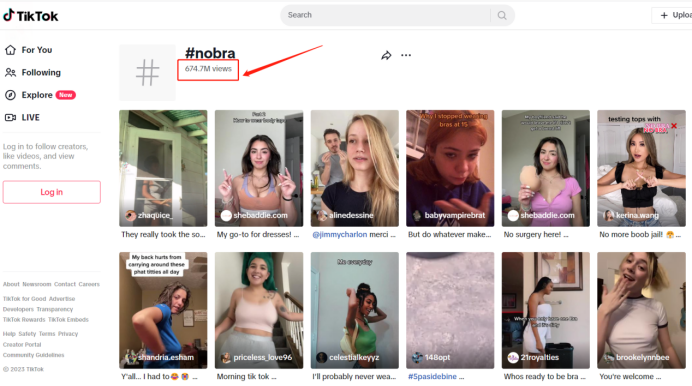Click the zhaquice_ profile avatar
The image size is (692, 386).
click(x=131, y=215)
